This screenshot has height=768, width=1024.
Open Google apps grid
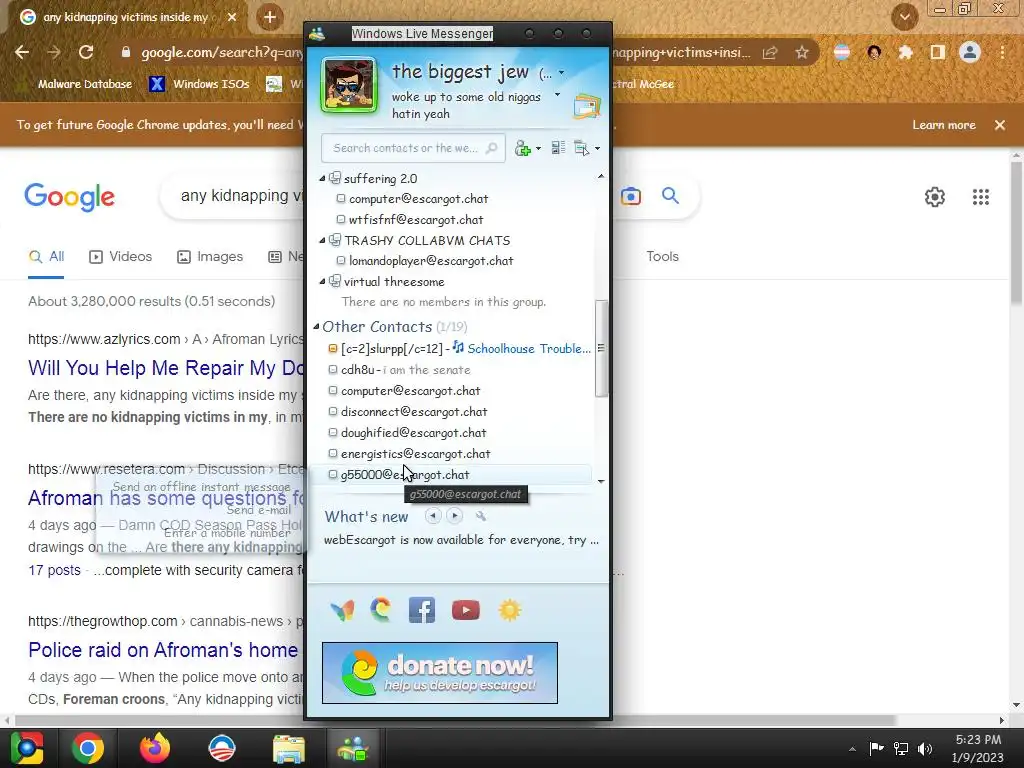(980, 197)
